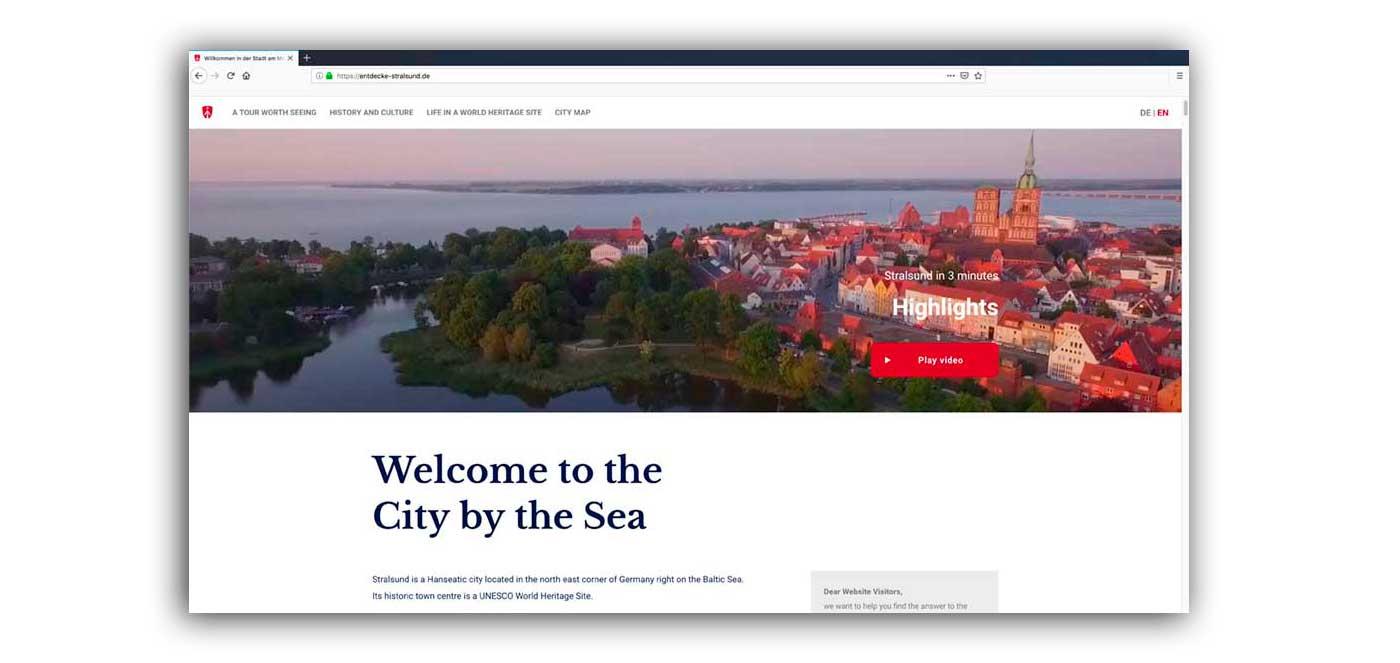Image resolution: width=1400 pixels, height=663 pixels.
Task: Open a new tab with plus button
Action: click(x=306, y=58)
